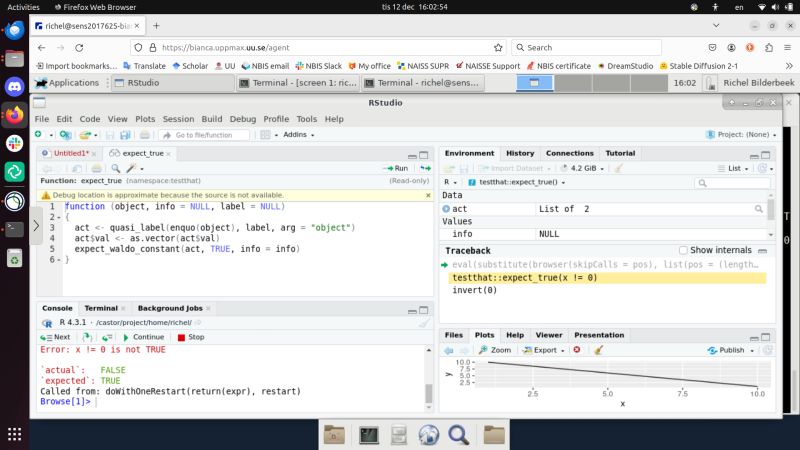Open the 4.2 GiB memory usage dropdown
800x450 pixels.
[582, 168]
